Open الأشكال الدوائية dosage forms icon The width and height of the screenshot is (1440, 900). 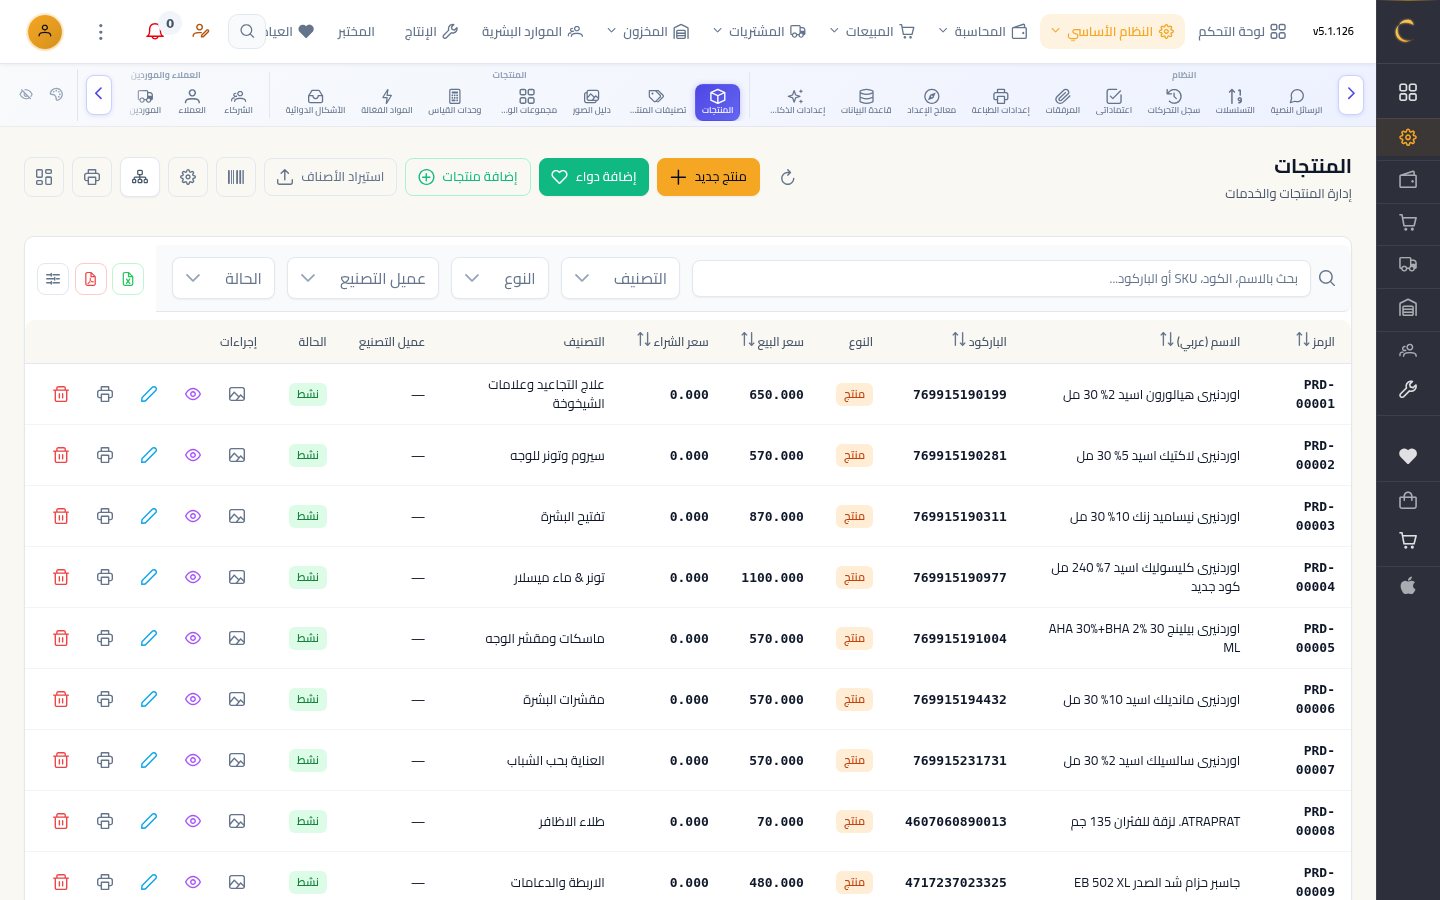click(315, 102)
